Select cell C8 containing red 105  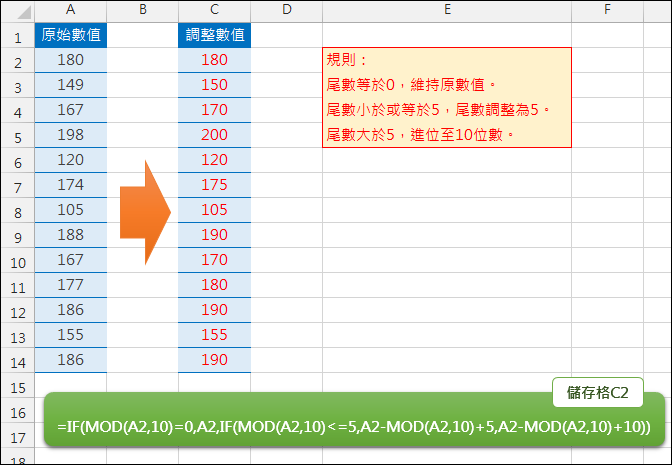tap(214, 210)
